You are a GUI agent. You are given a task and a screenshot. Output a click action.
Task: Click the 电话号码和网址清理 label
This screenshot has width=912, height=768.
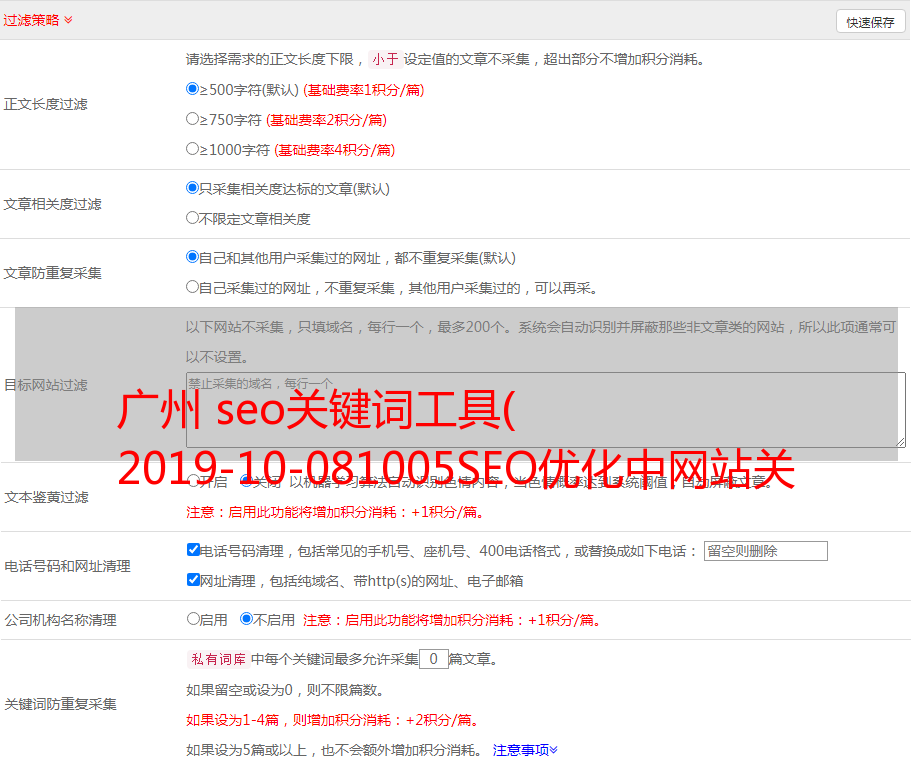[67, 566]
